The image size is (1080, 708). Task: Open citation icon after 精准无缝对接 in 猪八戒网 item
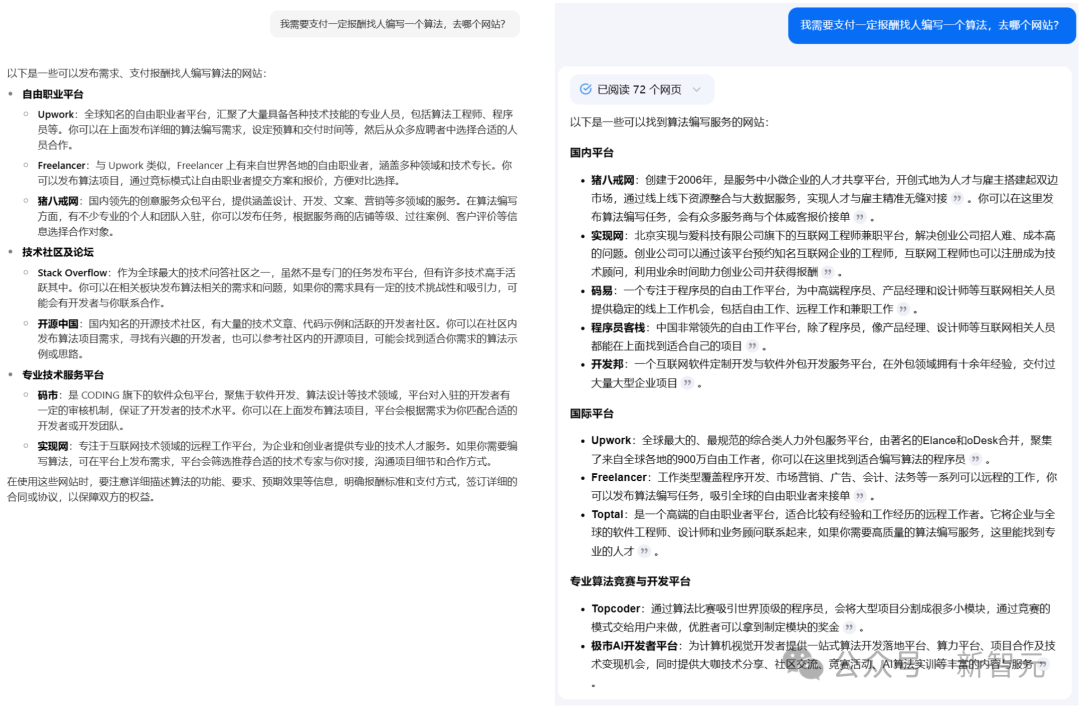click(957, 198)
